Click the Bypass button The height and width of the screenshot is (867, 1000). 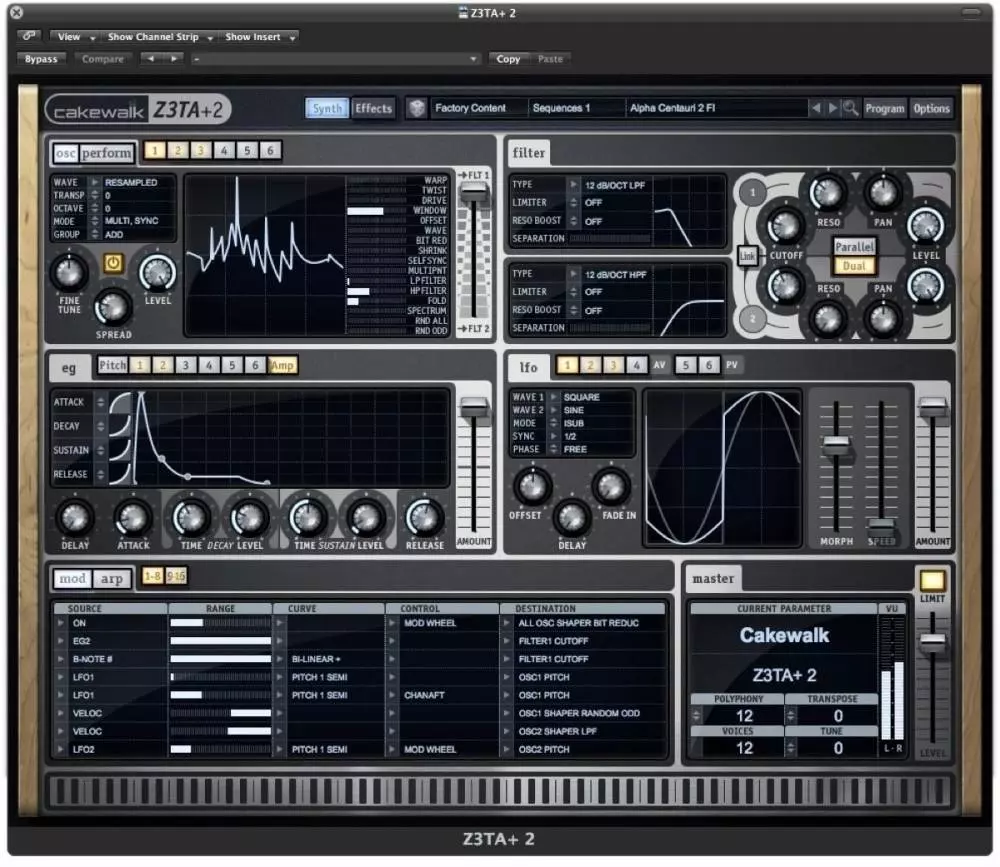tap(41, 59)
